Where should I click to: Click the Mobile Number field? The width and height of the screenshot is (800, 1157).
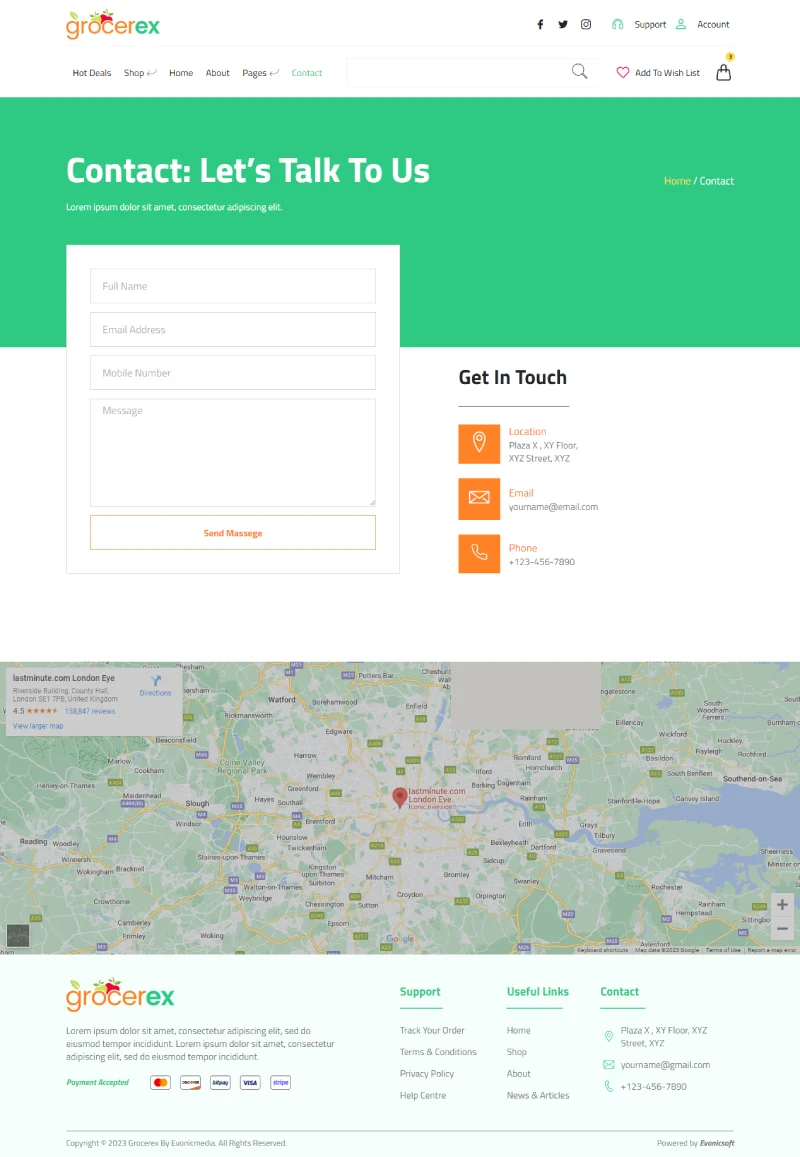coord(232,373)
